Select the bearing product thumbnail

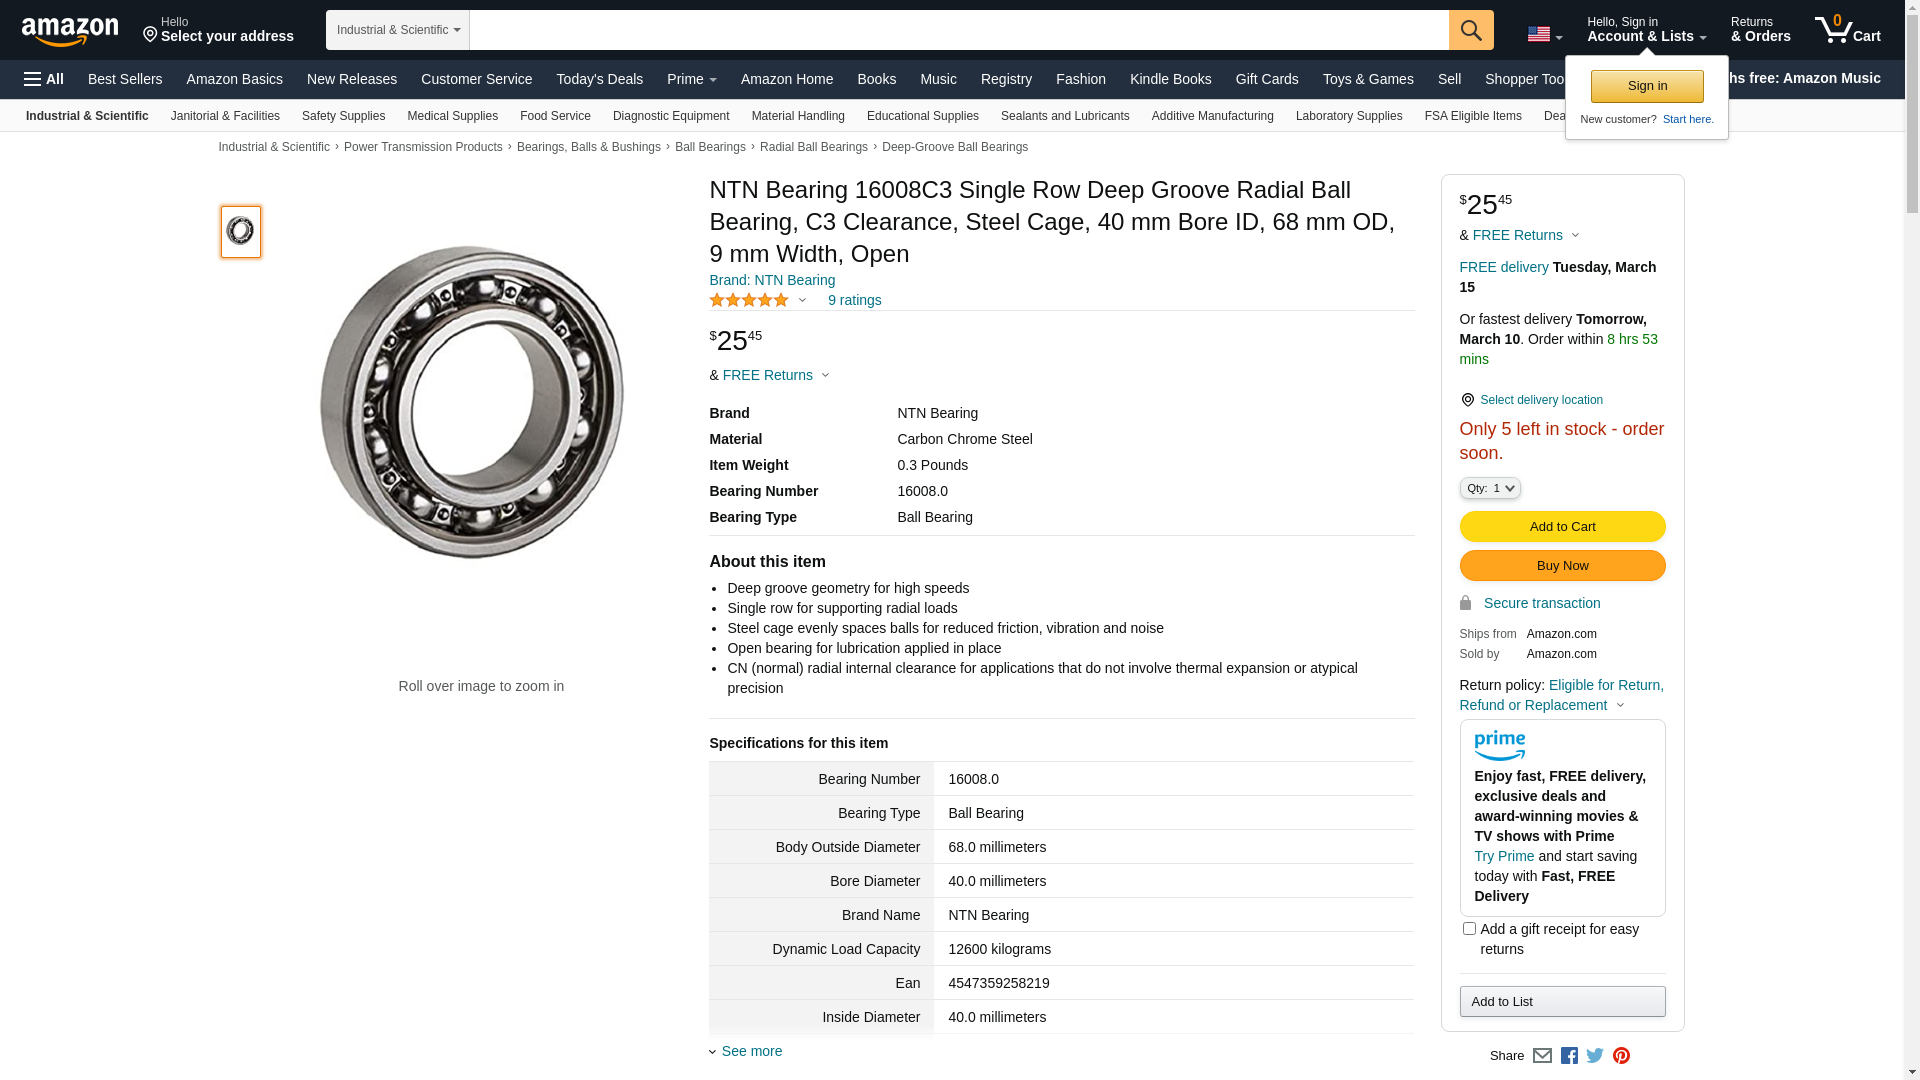pos(241,232)
